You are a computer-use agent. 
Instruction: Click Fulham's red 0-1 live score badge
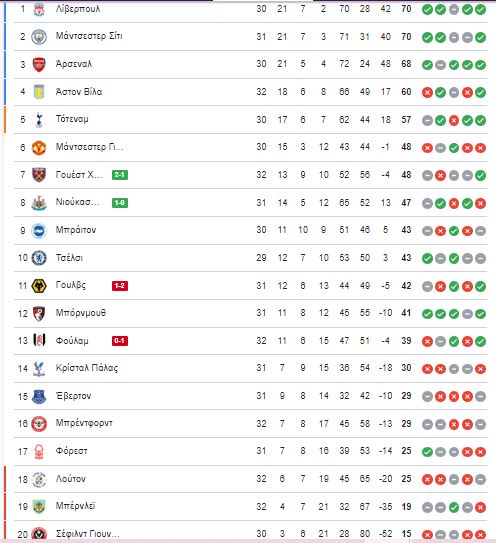coord(120,341)
